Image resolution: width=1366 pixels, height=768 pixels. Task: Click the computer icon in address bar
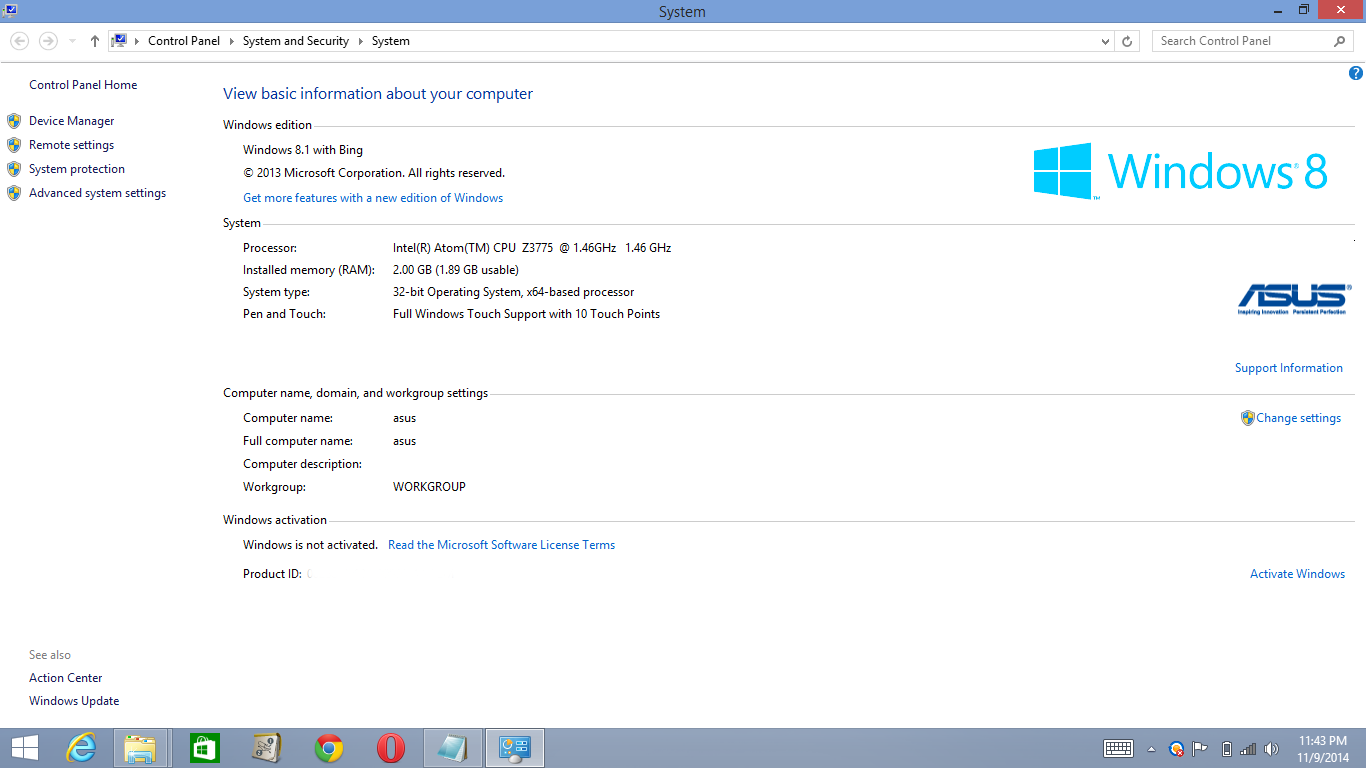point(119,41)
